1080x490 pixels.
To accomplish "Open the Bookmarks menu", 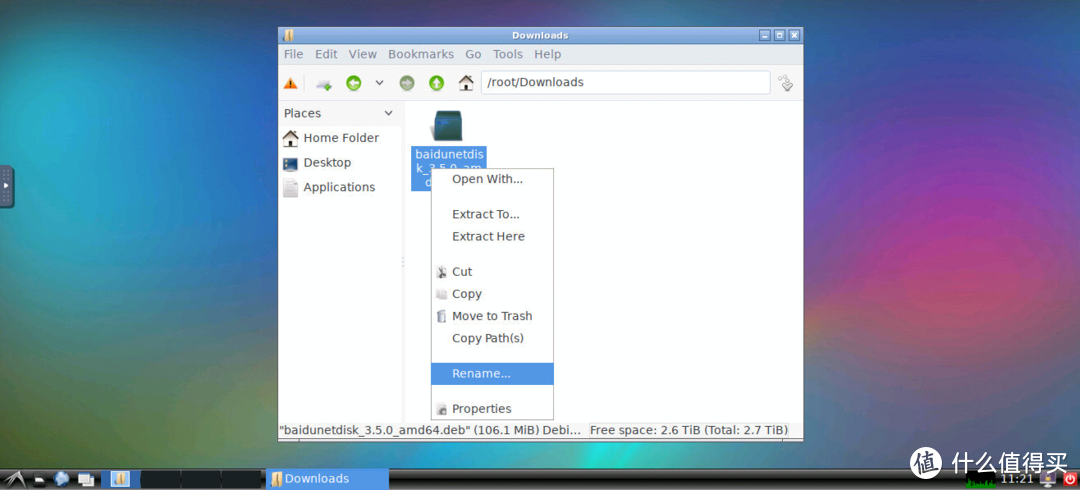I will (420, 54).
